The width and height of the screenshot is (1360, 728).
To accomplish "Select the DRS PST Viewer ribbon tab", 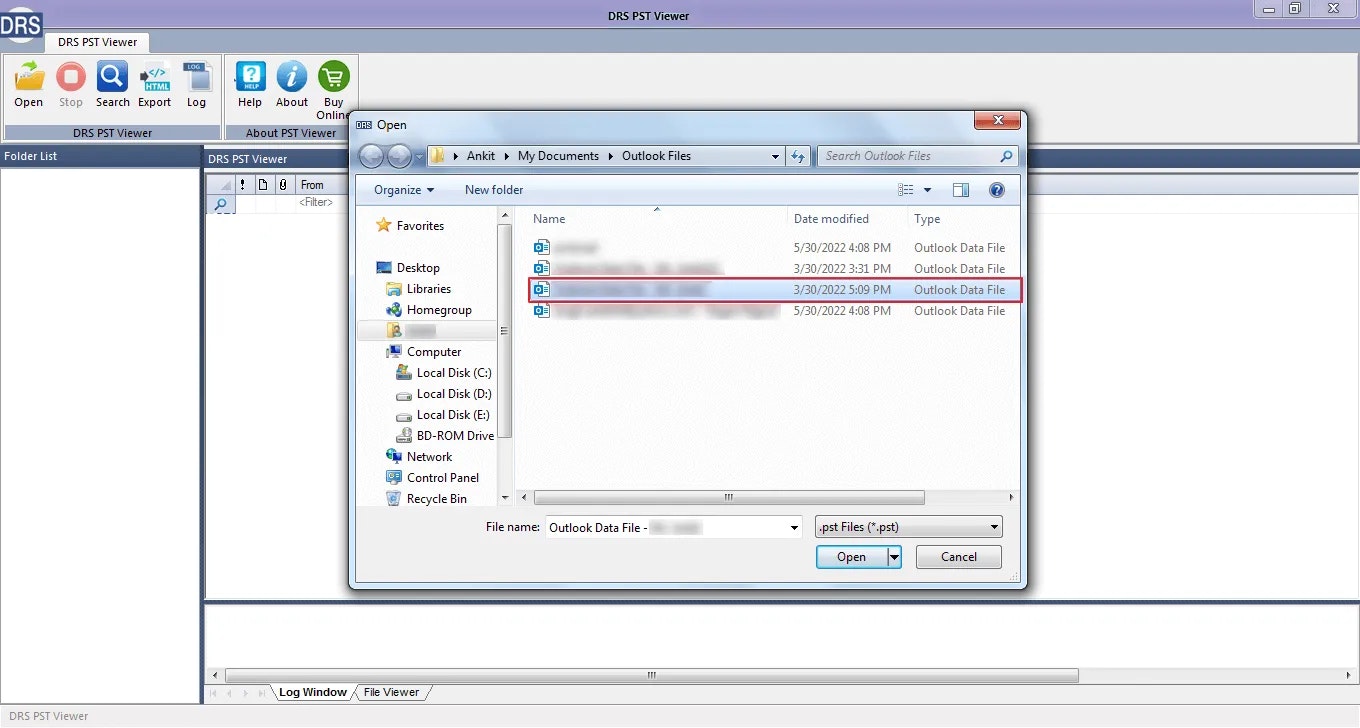I will click(x=98, y=42).
